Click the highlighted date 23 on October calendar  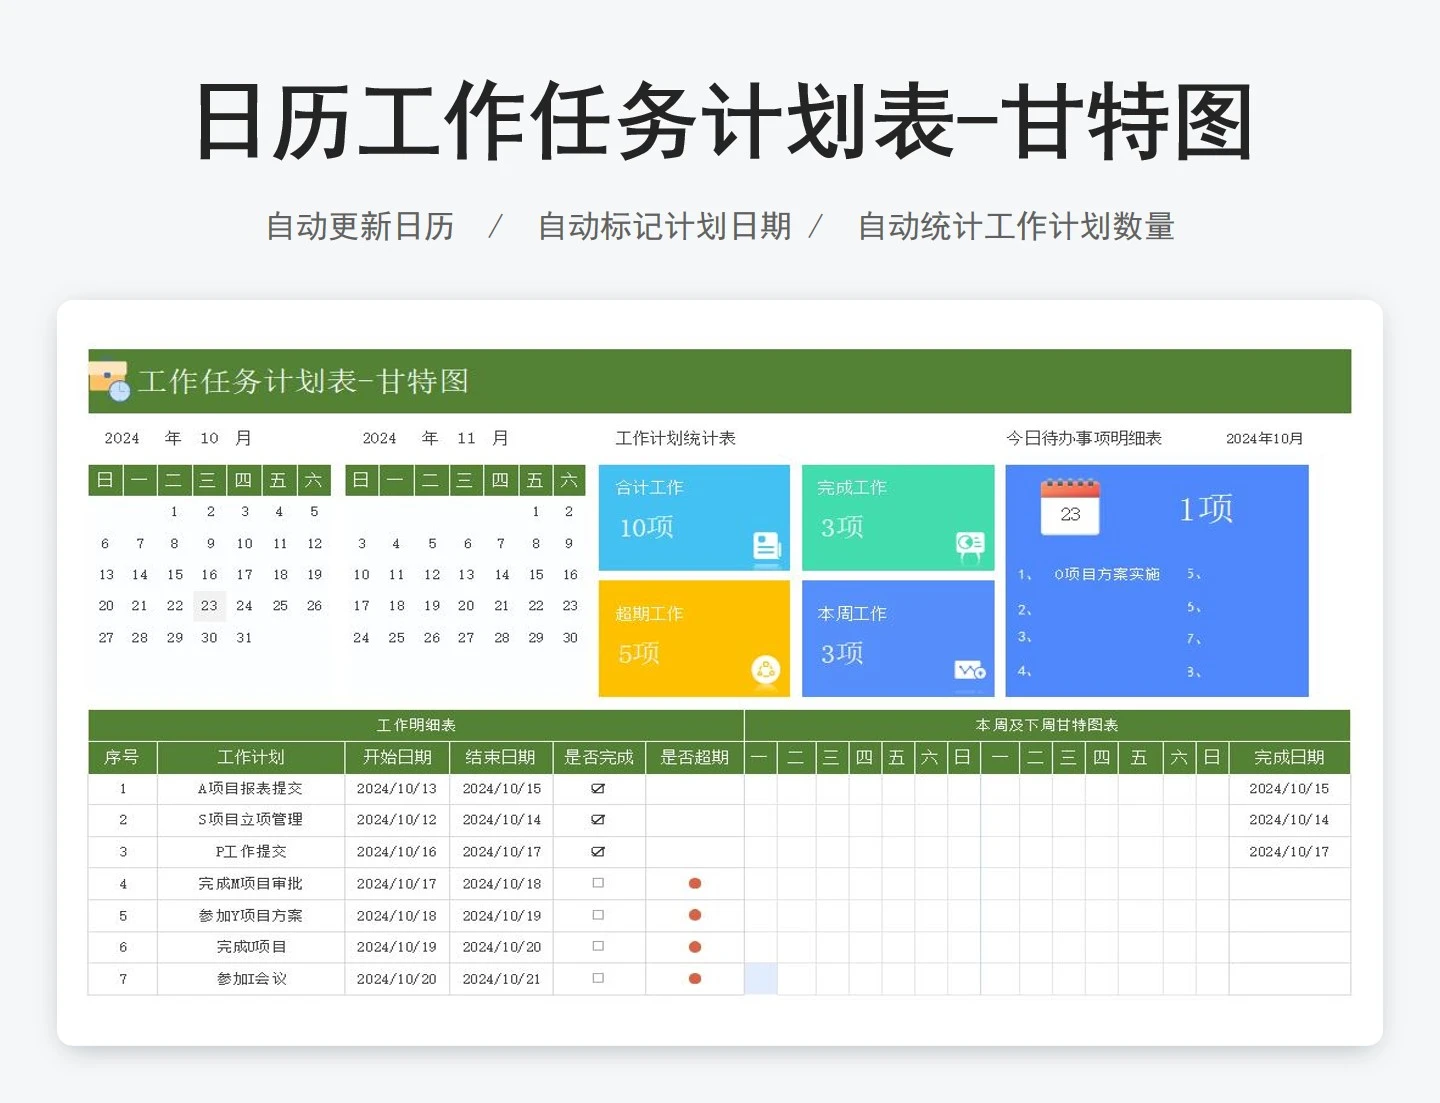pyautogui.click(x=209, y=605)
